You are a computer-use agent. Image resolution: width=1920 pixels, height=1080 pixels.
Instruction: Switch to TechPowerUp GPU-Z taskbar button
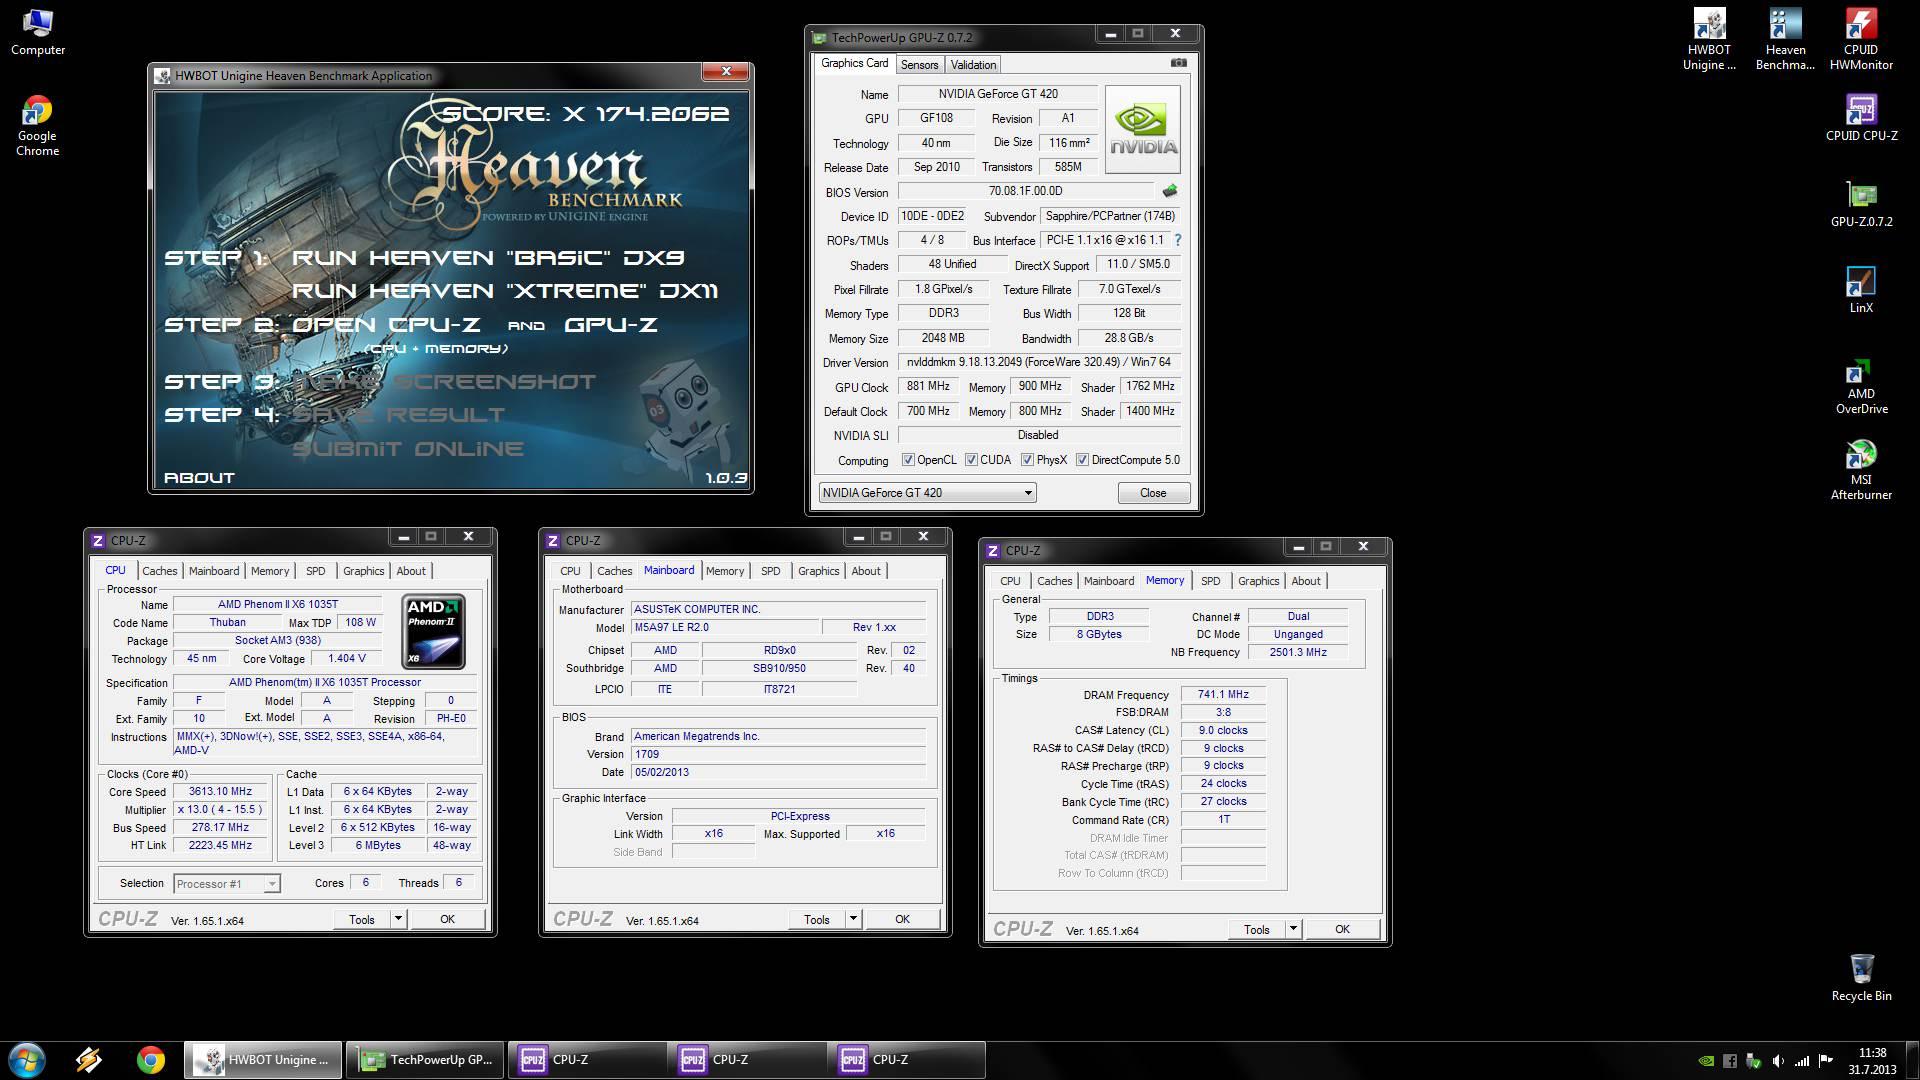coord(427,1060)
